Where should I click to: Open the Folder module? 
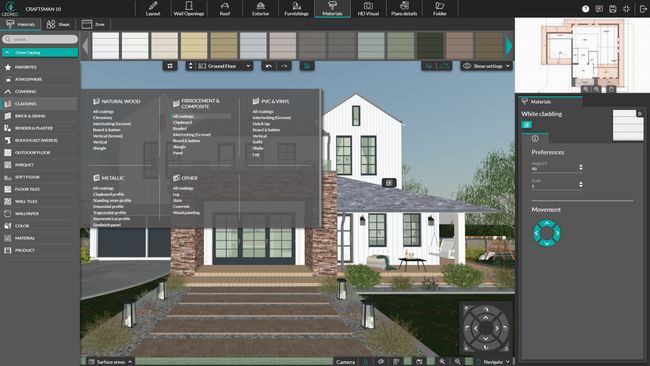point(440,8)
